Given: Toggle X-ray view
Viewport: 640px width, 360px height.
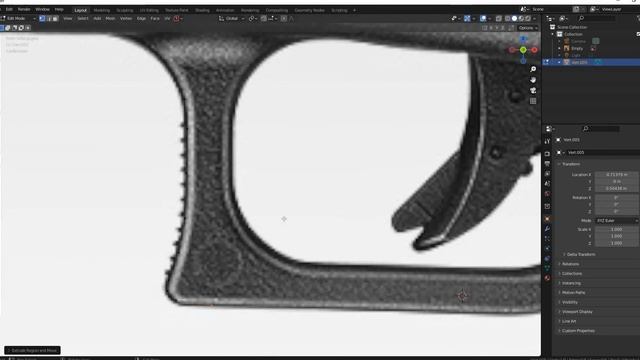Looking at the screenshot, I should [498, 18].
